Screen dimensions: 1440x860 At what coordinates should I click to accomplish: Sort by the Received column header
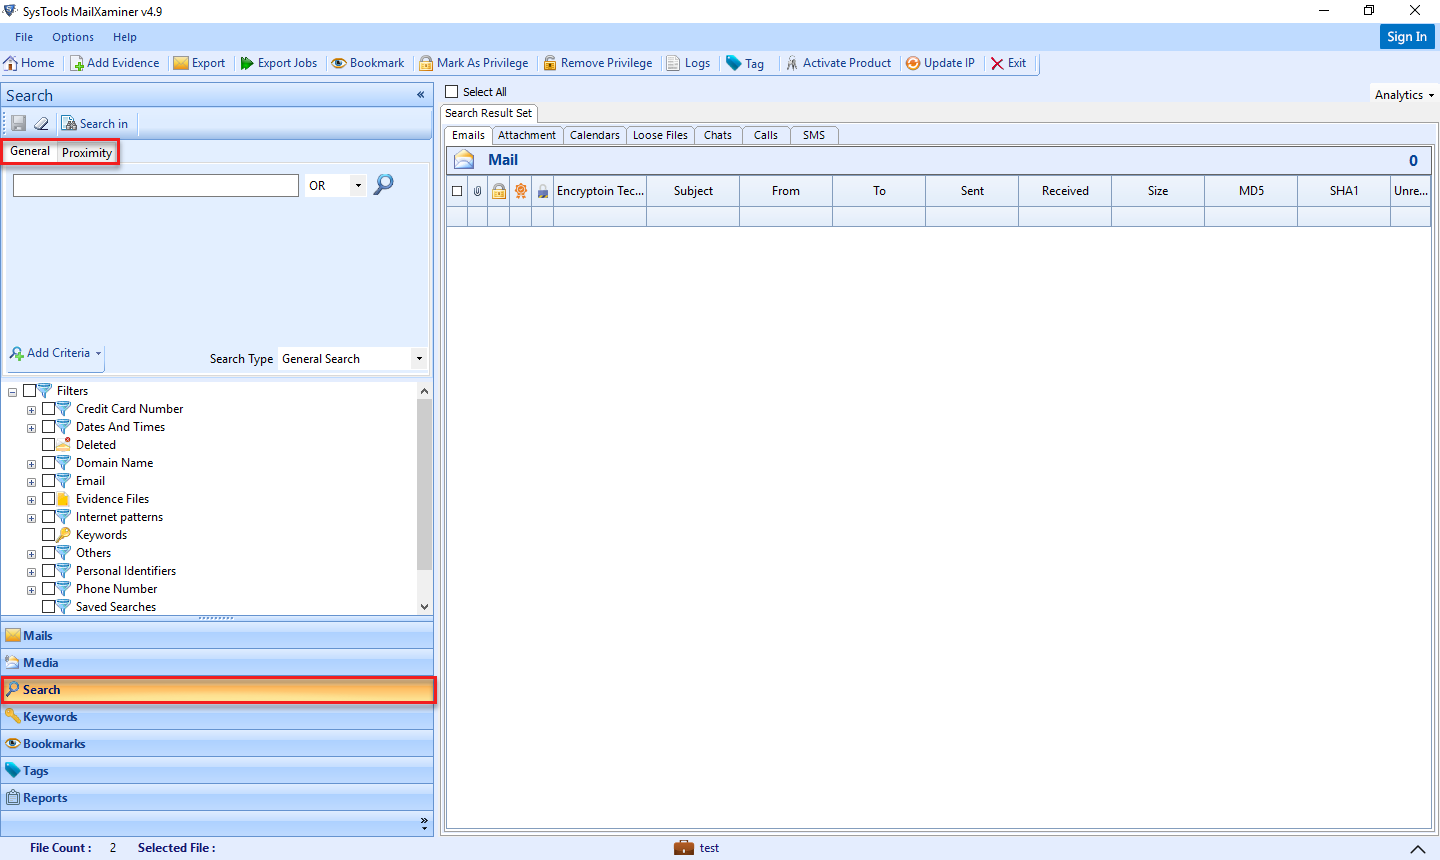tap(1065, 191)
